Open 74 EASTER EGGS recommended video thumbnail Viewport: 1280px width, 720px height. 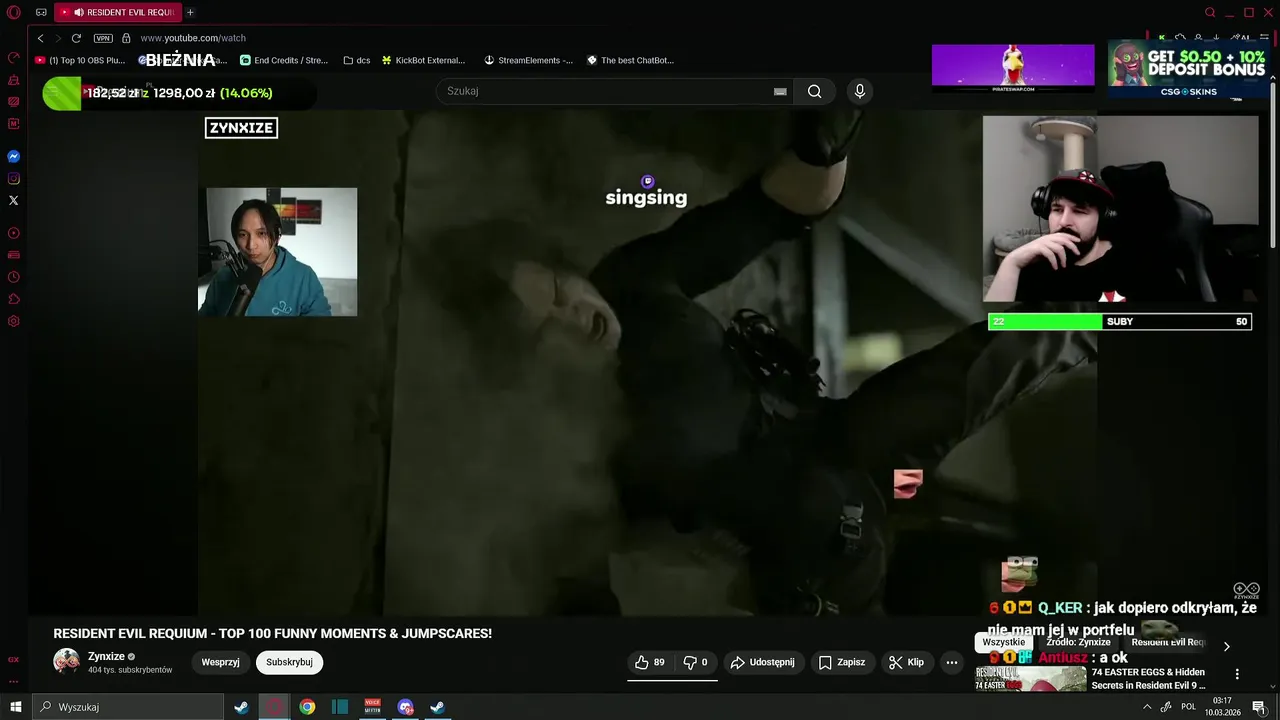[1031, 679]
